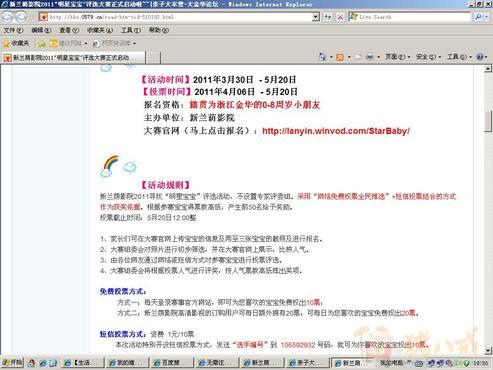Click the empty New Tab button
This screenshot has width=493, height=370.
click(153, 57)
